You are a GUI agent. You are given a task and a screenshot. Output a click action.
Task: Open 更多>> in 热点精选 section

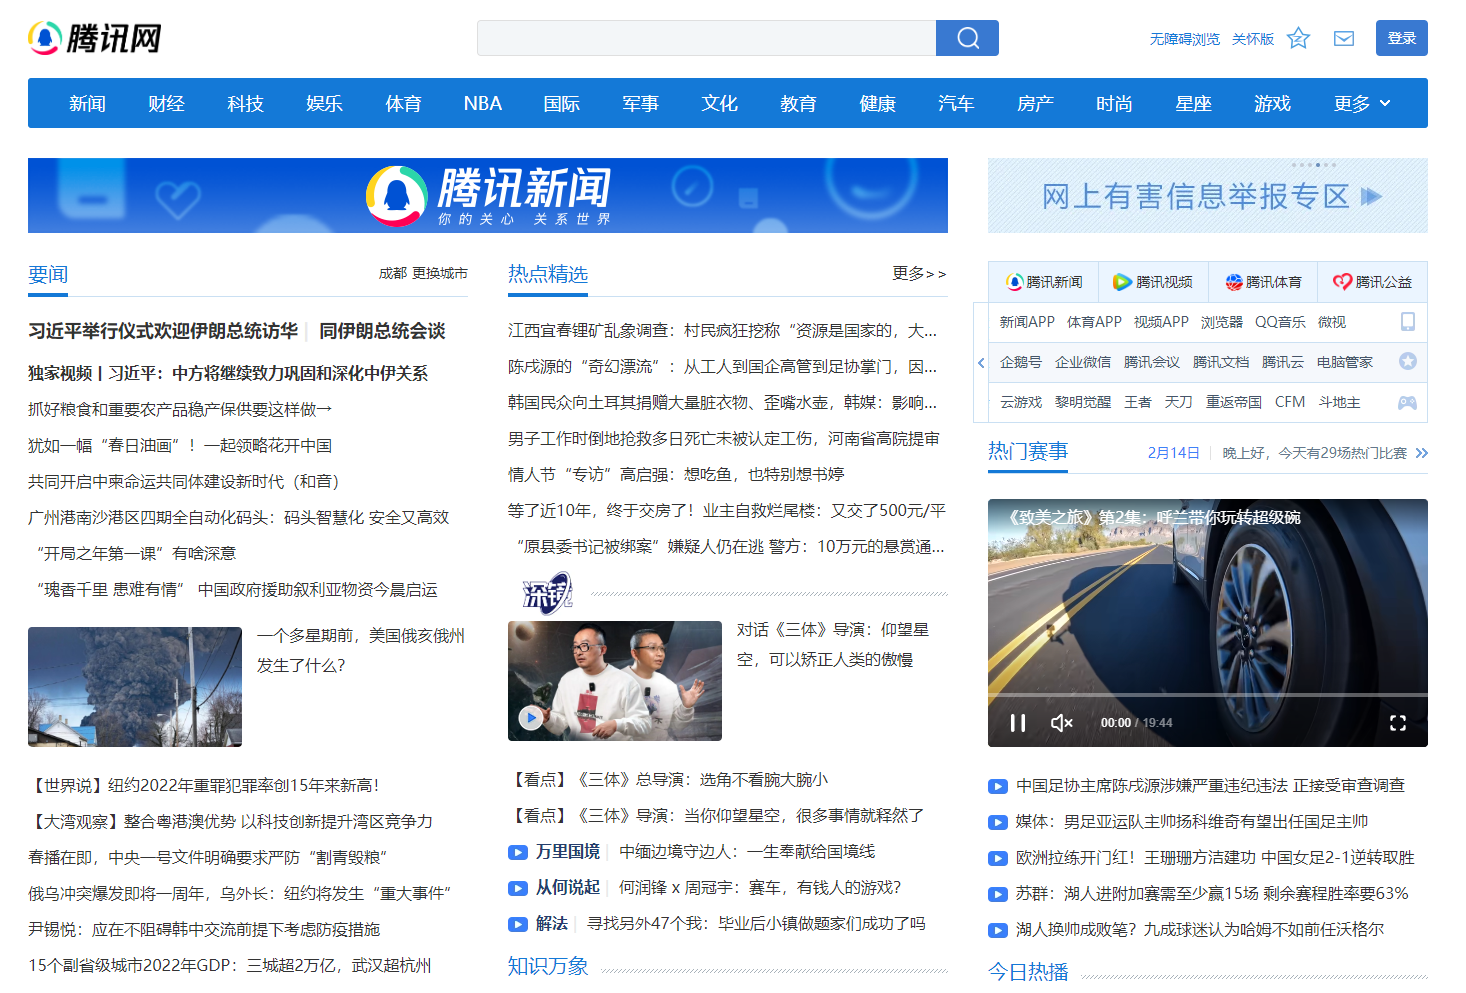click(x=919, y=273)
